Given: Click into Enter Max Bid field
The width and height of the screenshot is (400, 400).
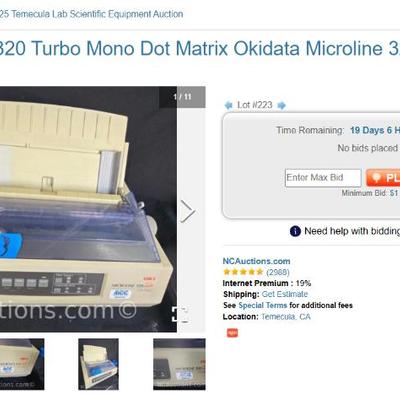Looking at the screenshot, I should tap(323, 178).
